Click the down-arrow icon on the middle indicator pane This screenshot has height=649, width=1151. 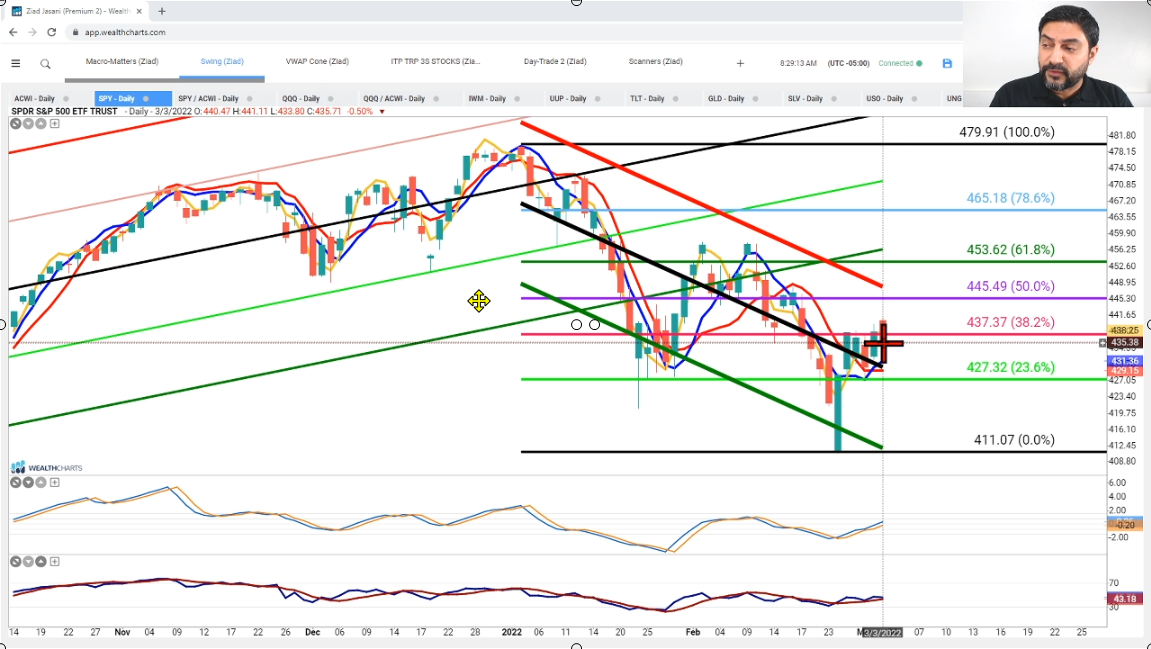[x=28, y=482]
